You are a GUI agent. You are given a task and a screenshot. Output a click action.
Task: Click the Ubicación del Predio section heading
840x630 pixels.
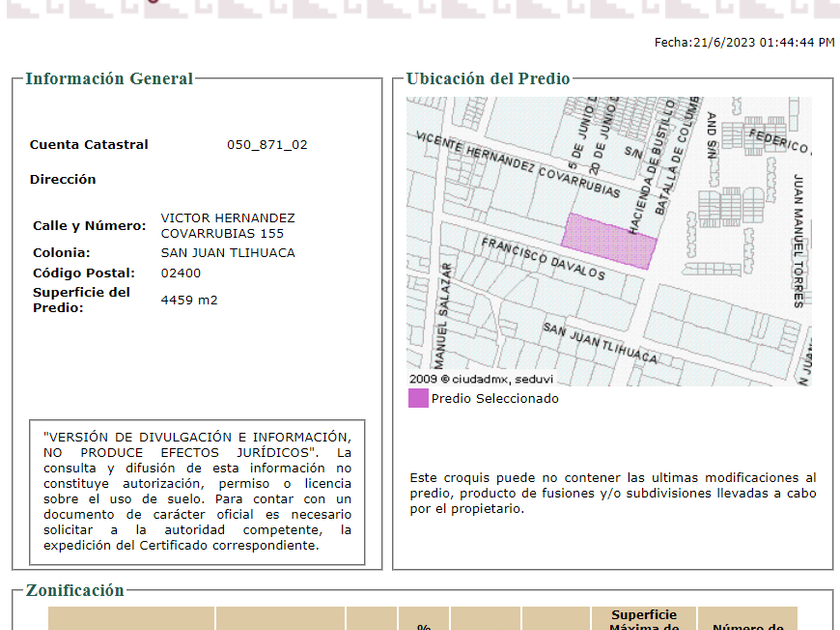pos(488,79)
